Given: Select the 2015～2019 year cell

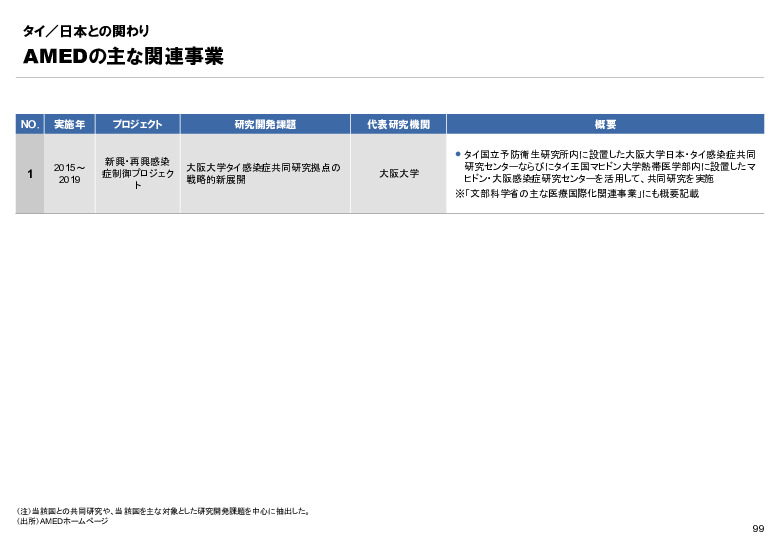Looking at the screenshot, I should click(x=70, y=174).
